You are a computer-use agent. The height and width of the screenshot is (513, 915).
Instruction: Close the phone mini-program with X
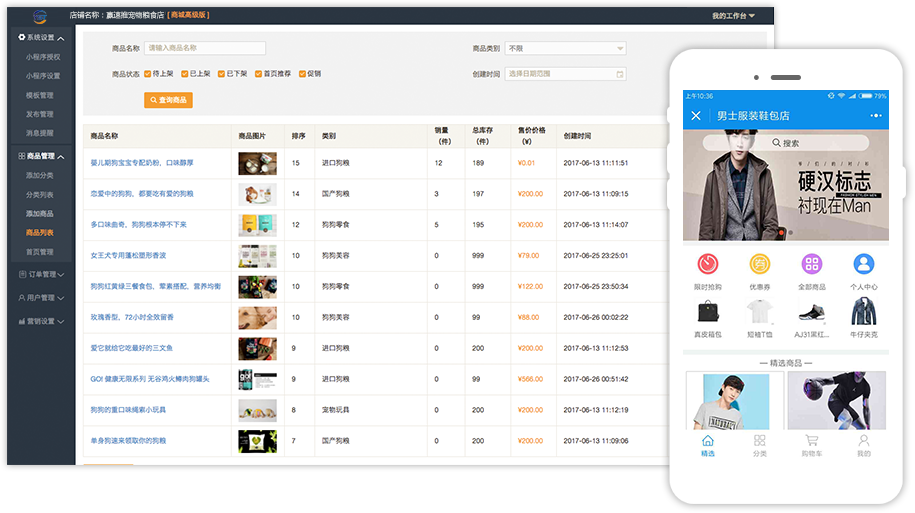(696, 116)
